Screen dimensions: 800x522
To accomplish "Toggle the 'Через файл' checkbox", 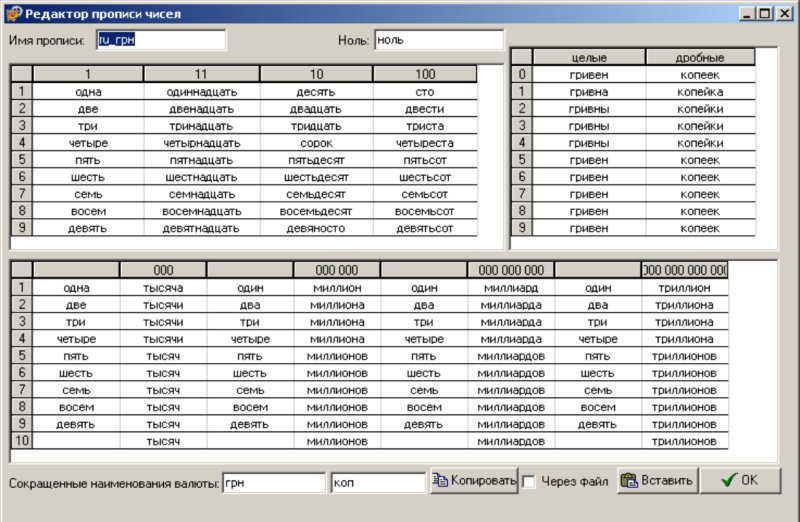I will coord(529,481).
